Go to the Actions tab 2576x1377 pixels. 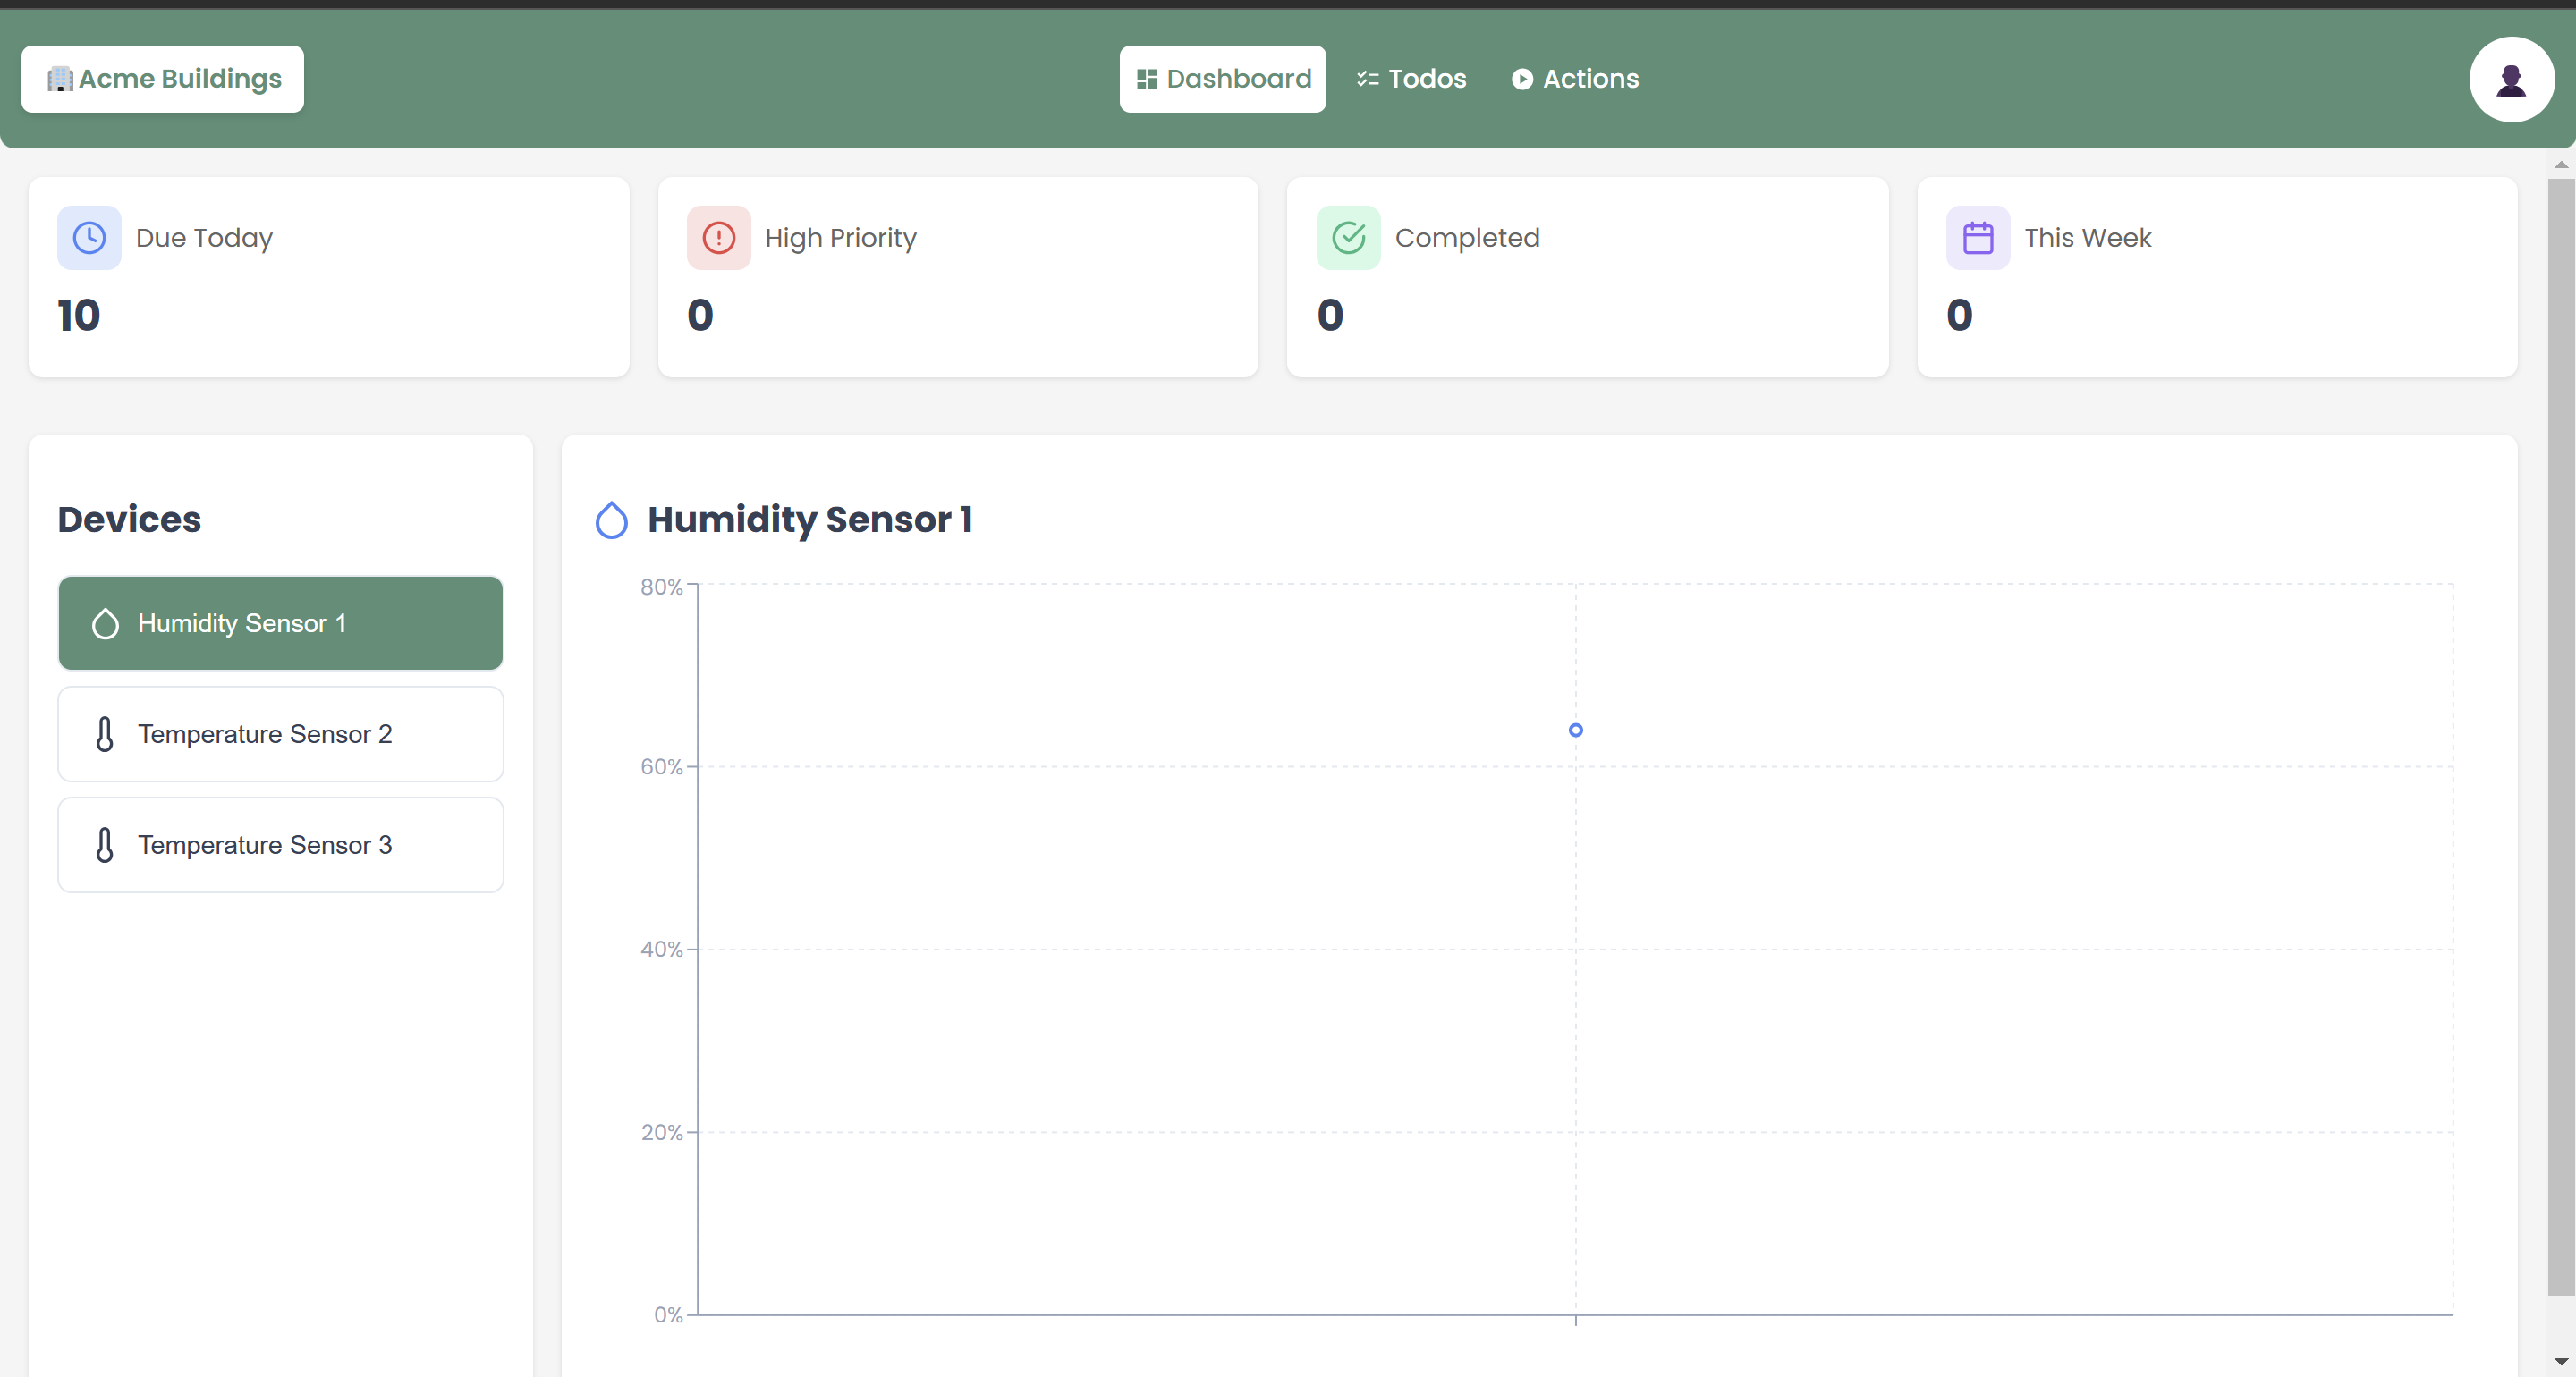point(1575,79)
